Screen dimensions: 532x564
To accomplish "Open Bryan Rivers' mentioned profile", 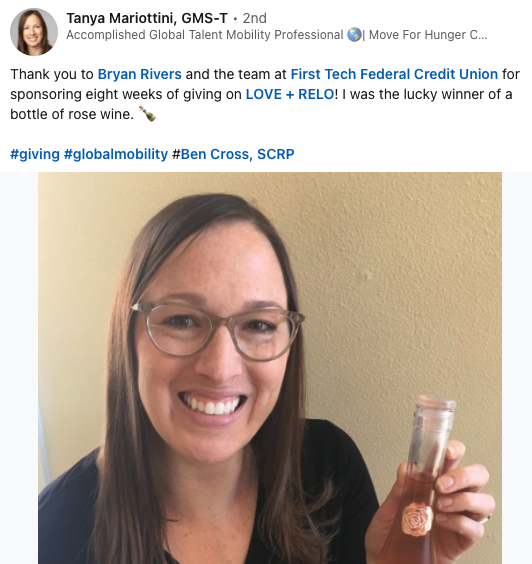I will click(140, 74).
